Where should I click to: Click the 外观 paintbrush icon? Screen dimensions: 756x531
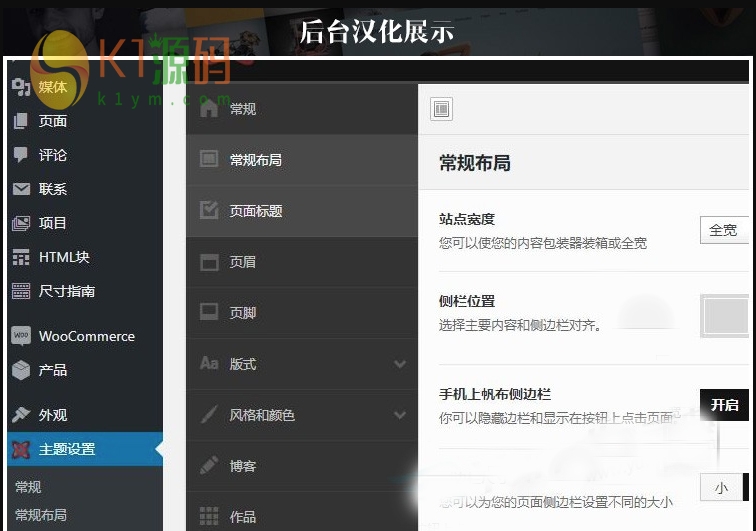21,415
